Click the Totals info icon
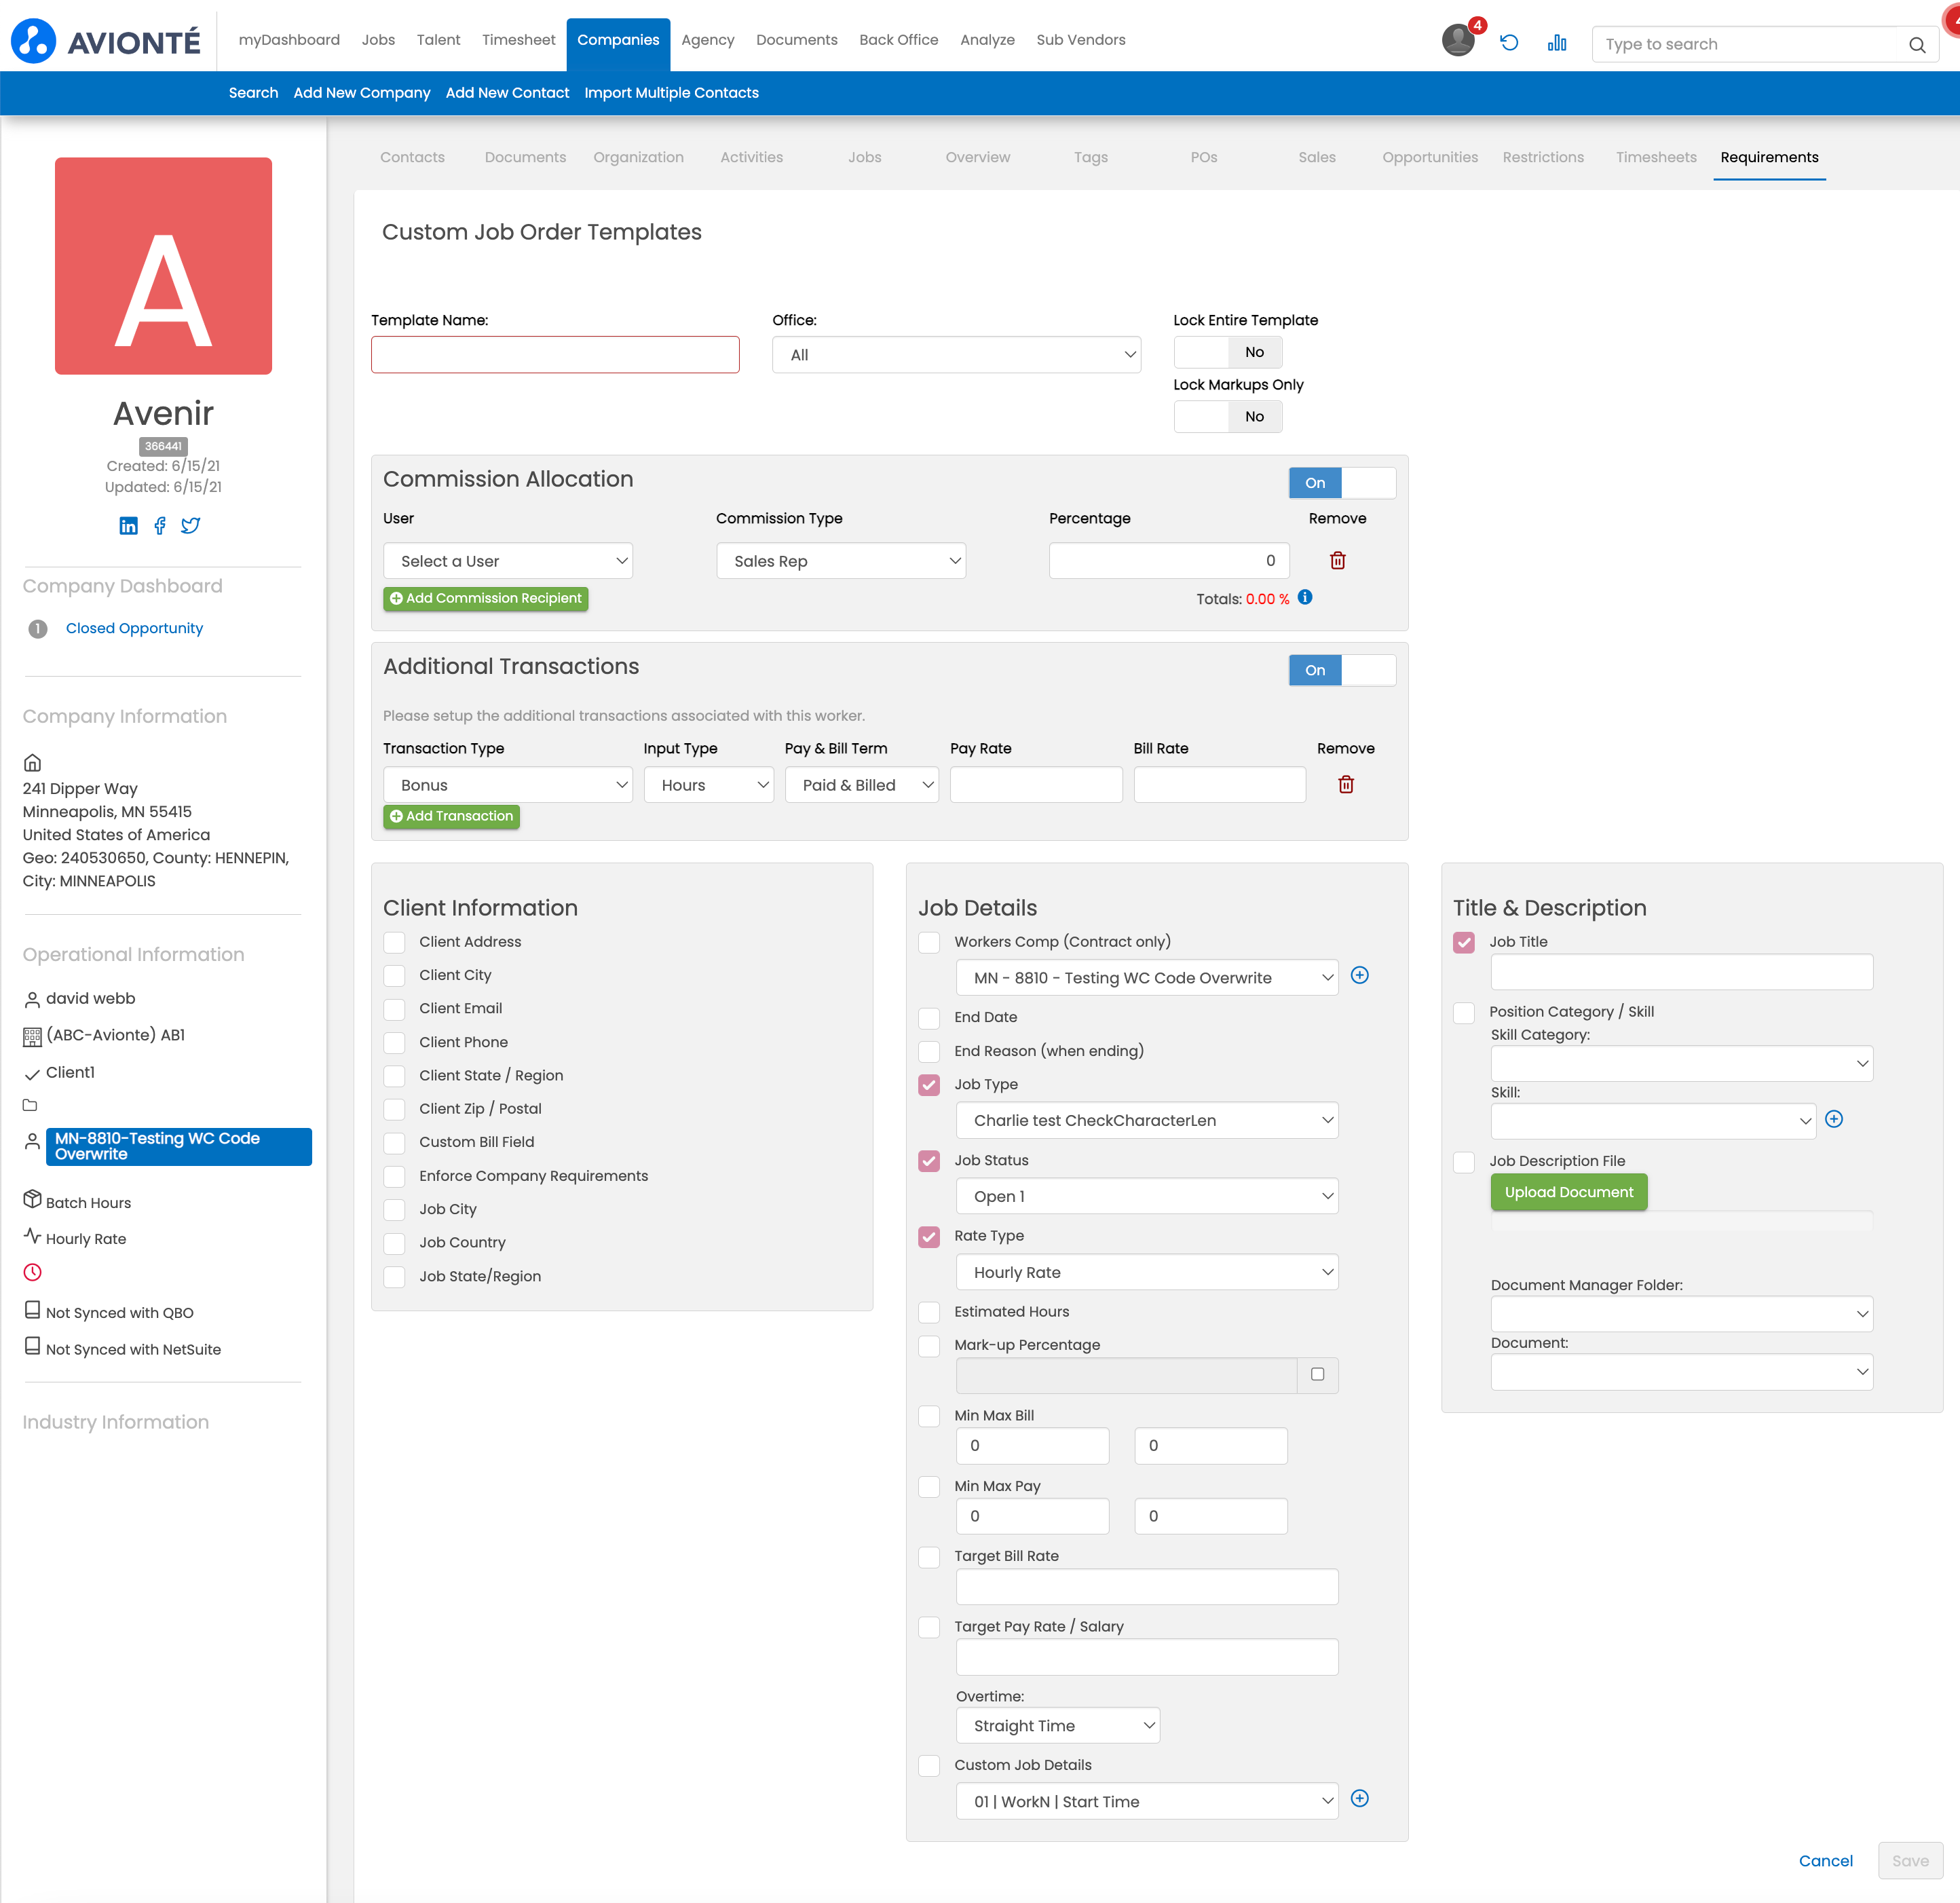The width and height of the screenshot is (1960, 1903). click(x=1305, y=598)
